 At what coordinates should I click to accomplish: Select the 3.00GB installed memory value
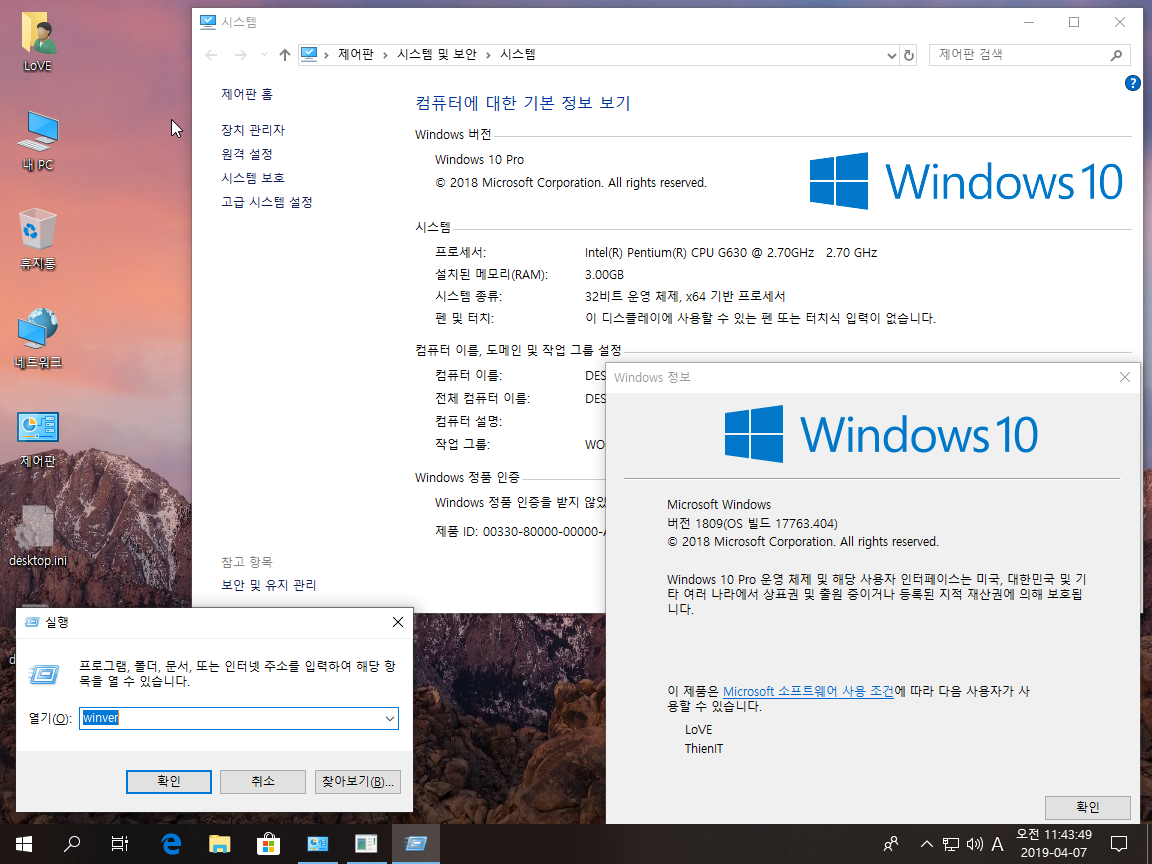tap(604, 275)
